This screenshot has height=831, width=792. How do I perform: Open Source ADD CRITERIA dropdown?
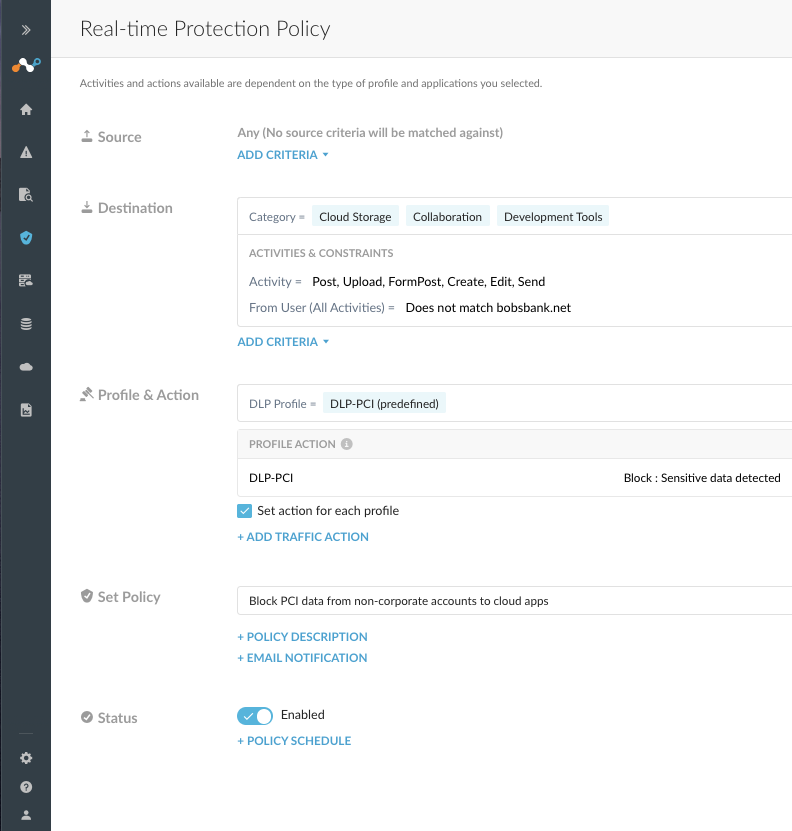(x=283, y=155)
